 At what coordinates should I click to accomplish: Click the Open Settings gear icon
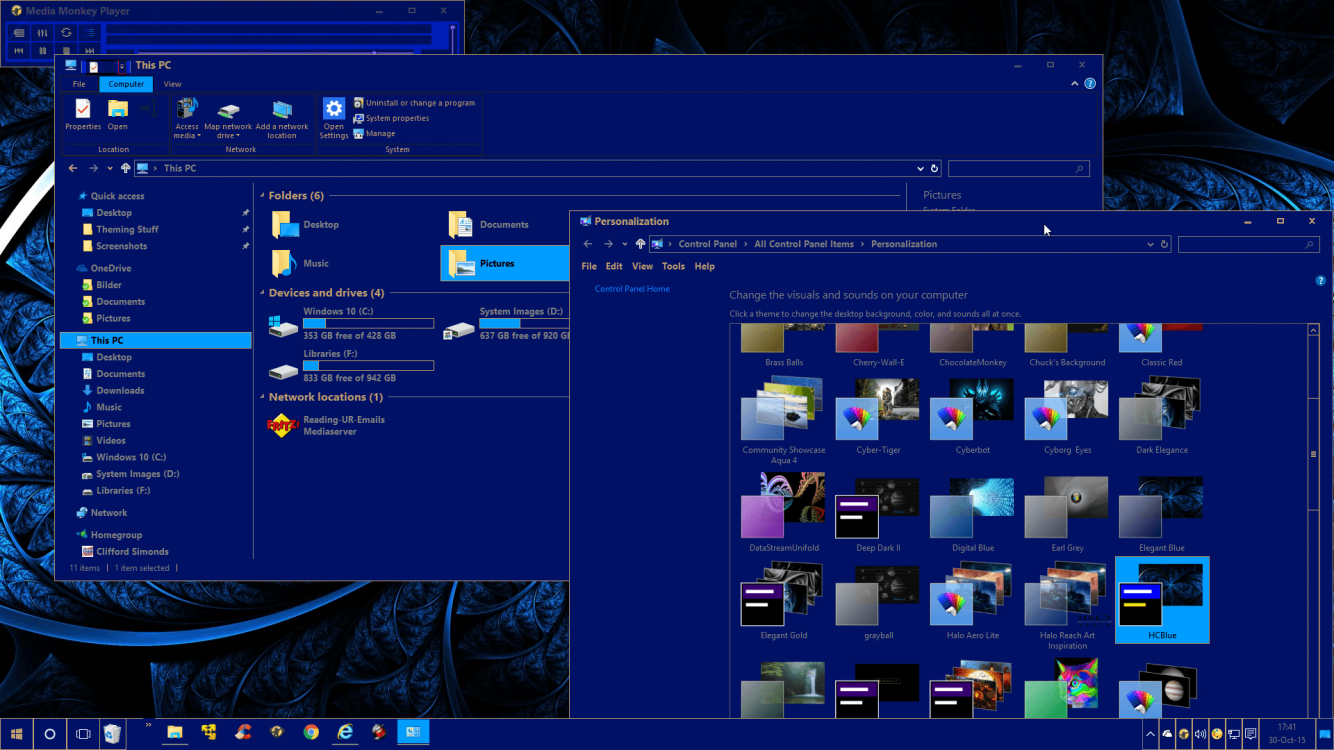(334, 118)
